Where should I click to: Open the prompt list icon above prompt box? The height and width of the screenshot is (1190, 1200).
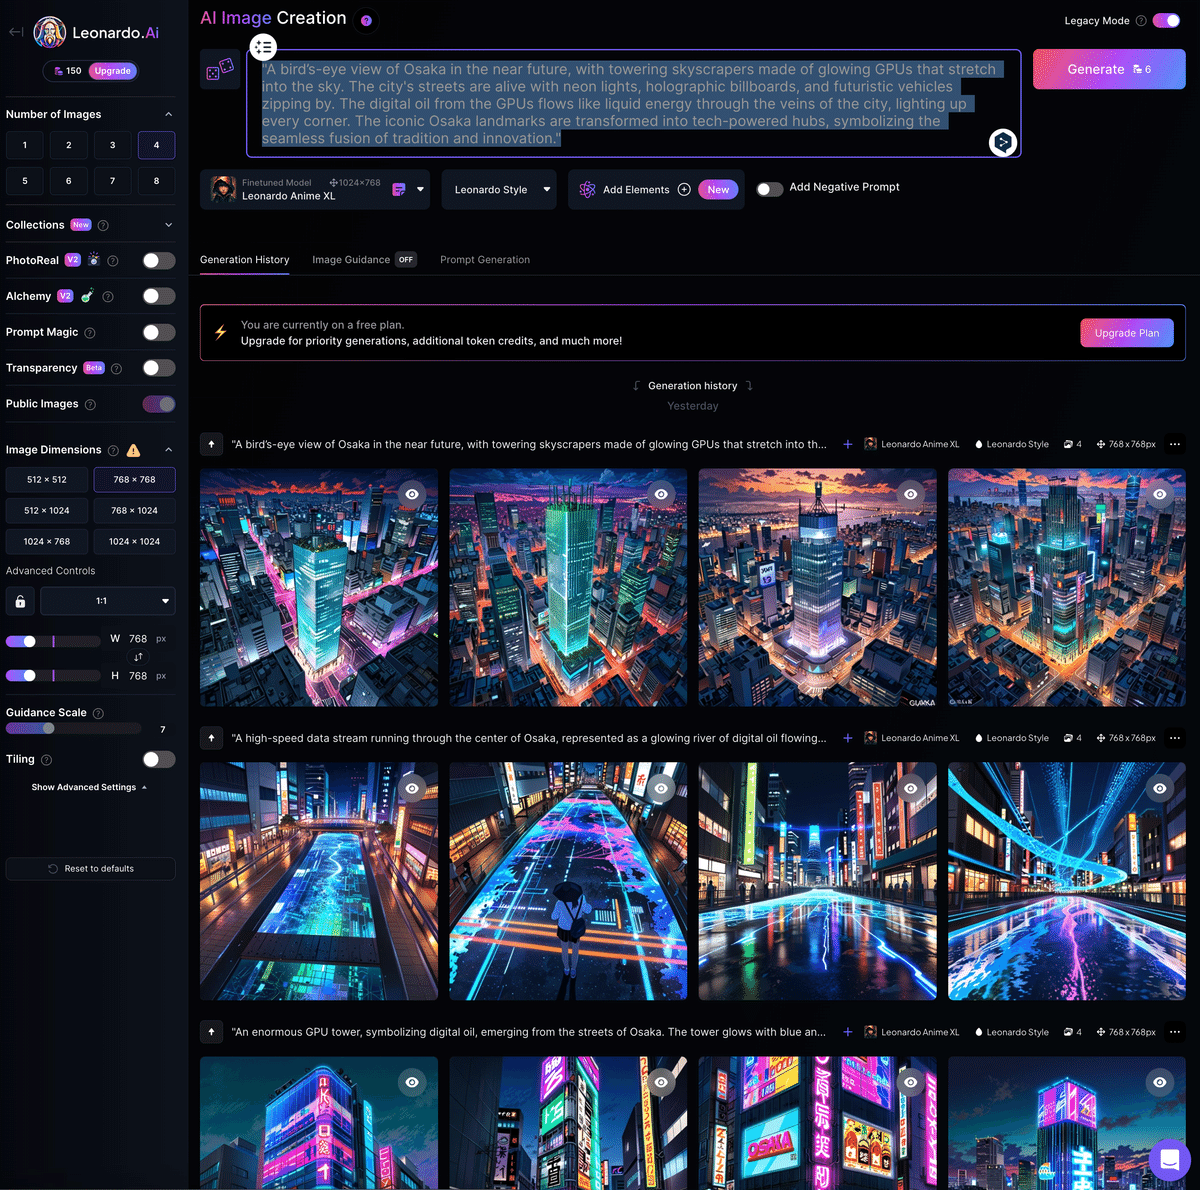(x=263, y=46)
